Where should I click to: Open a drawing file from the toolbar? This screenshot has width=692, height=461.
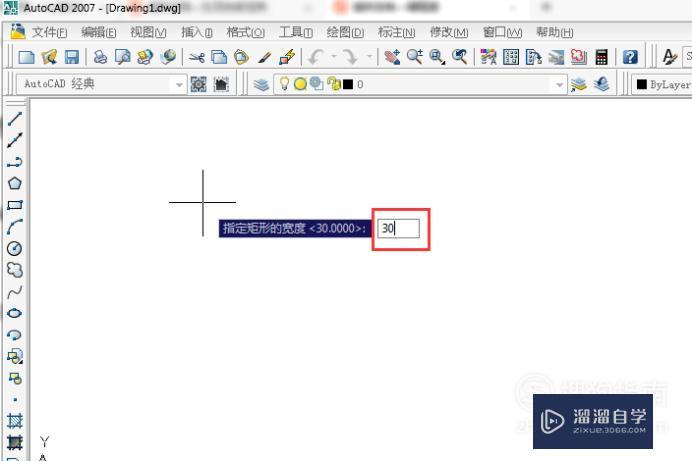point(49,57)
